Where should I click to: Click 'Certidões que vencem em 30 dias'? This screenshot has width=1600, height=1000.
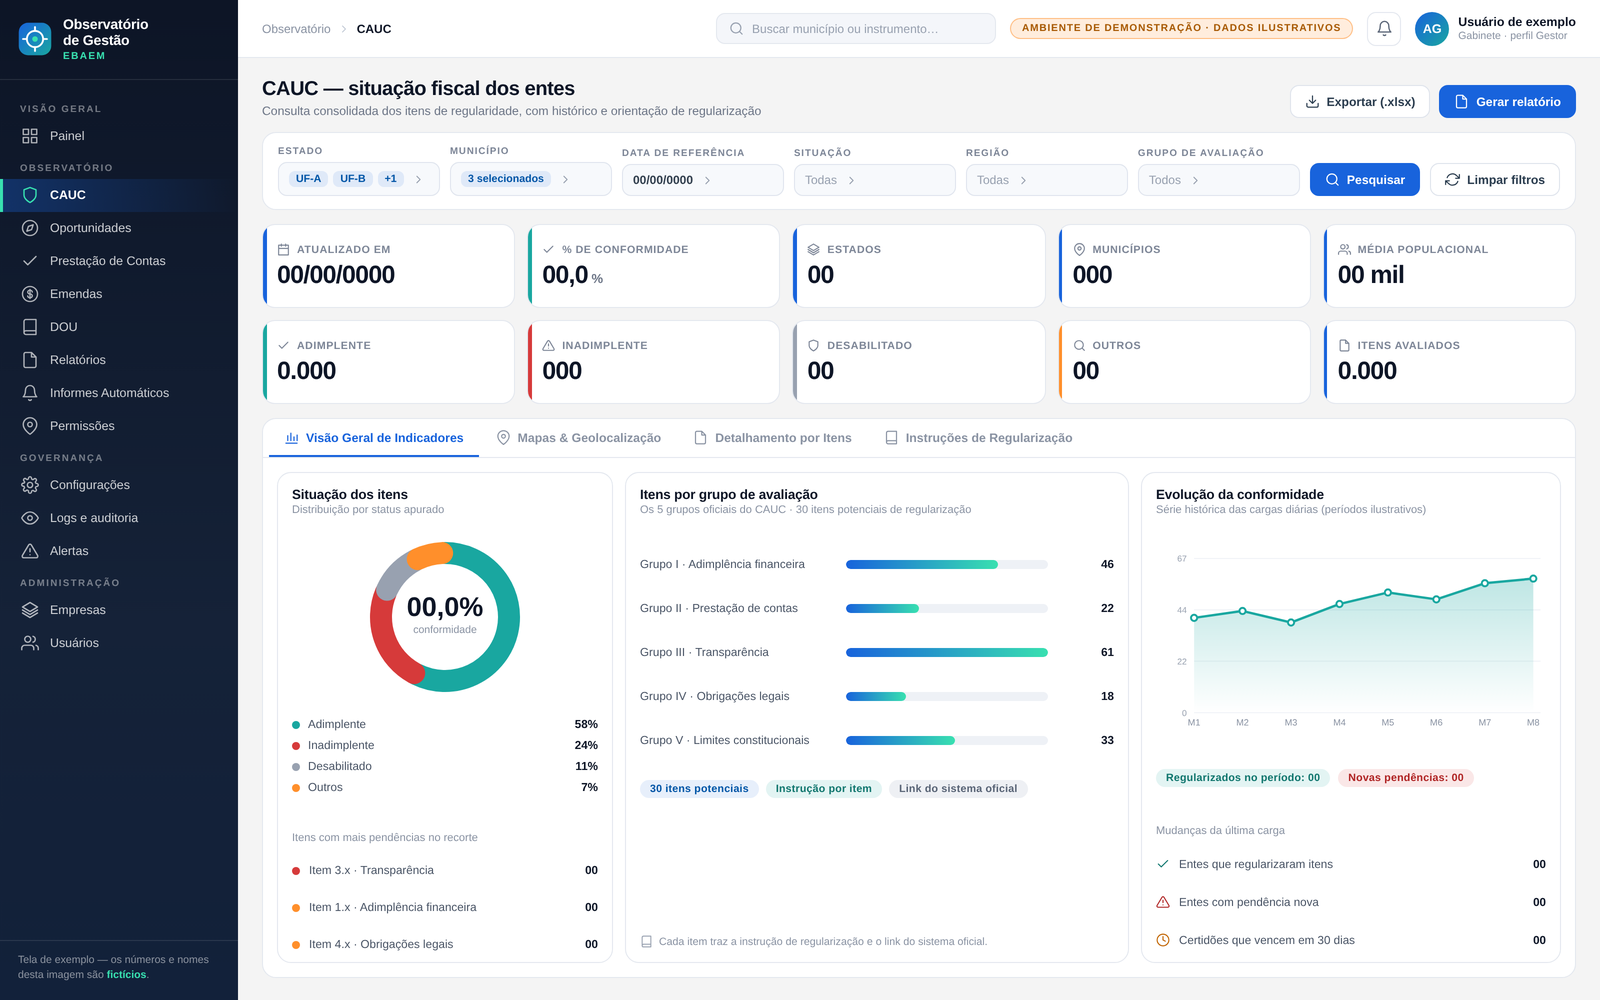[1351, 941]
